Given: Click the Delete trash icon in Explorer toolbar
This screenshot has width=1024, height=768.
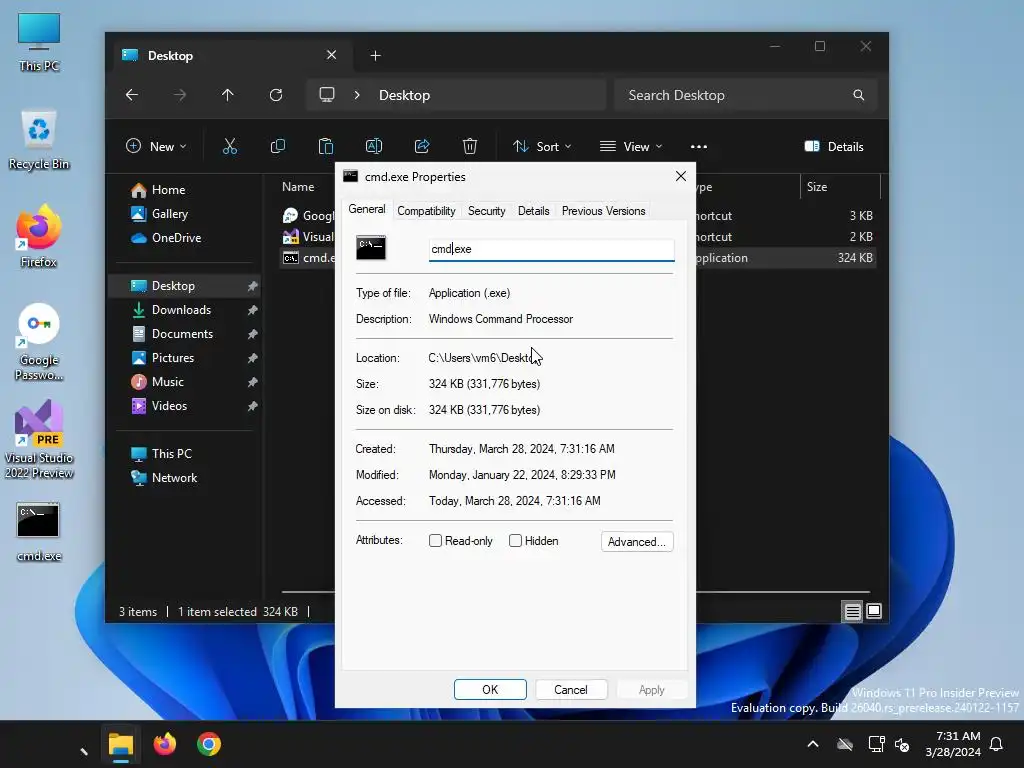Looking at the screenshot, I should (x=470, y=146).
